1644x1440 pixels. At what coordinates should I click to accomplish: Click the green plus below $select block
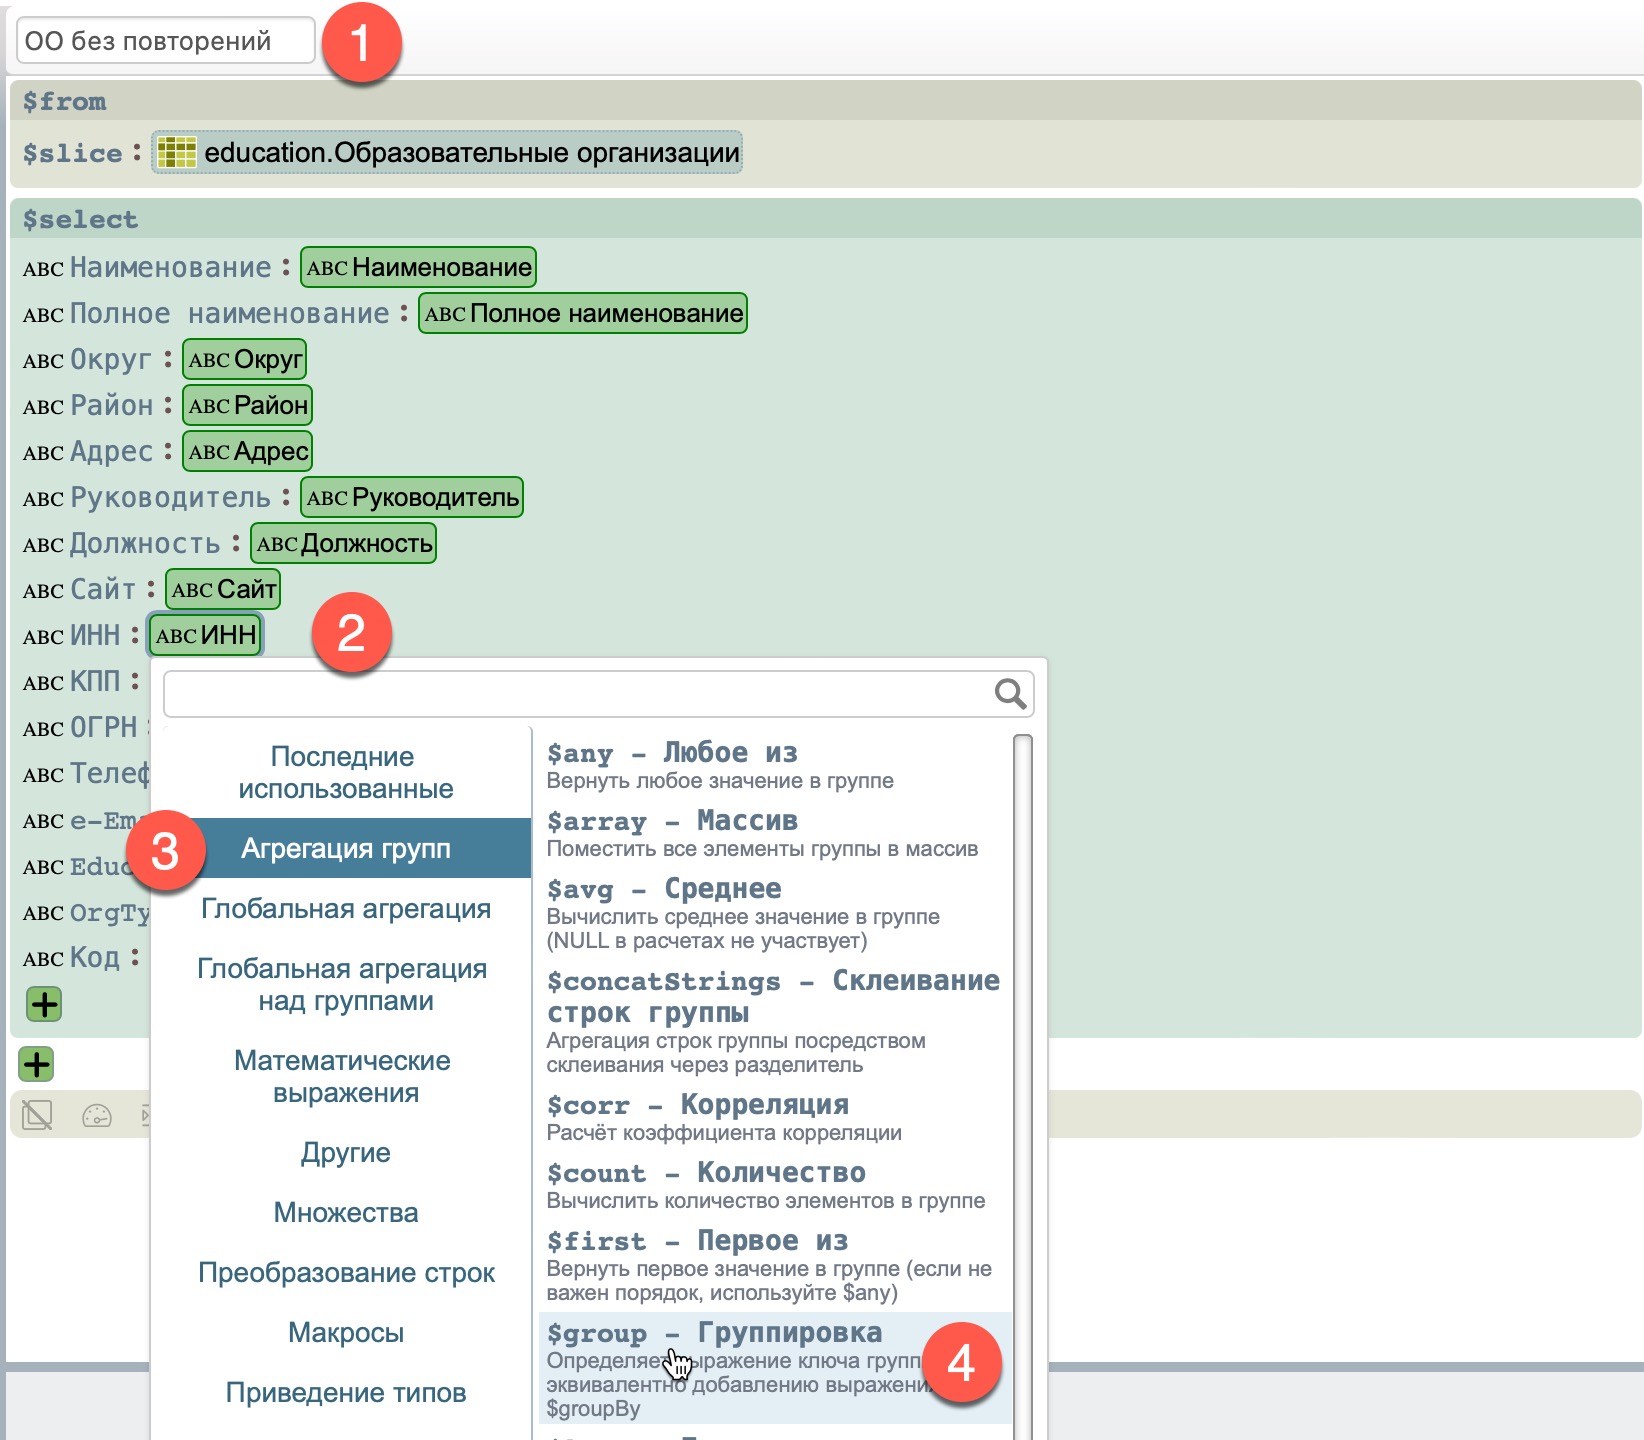coord(37,1064)
